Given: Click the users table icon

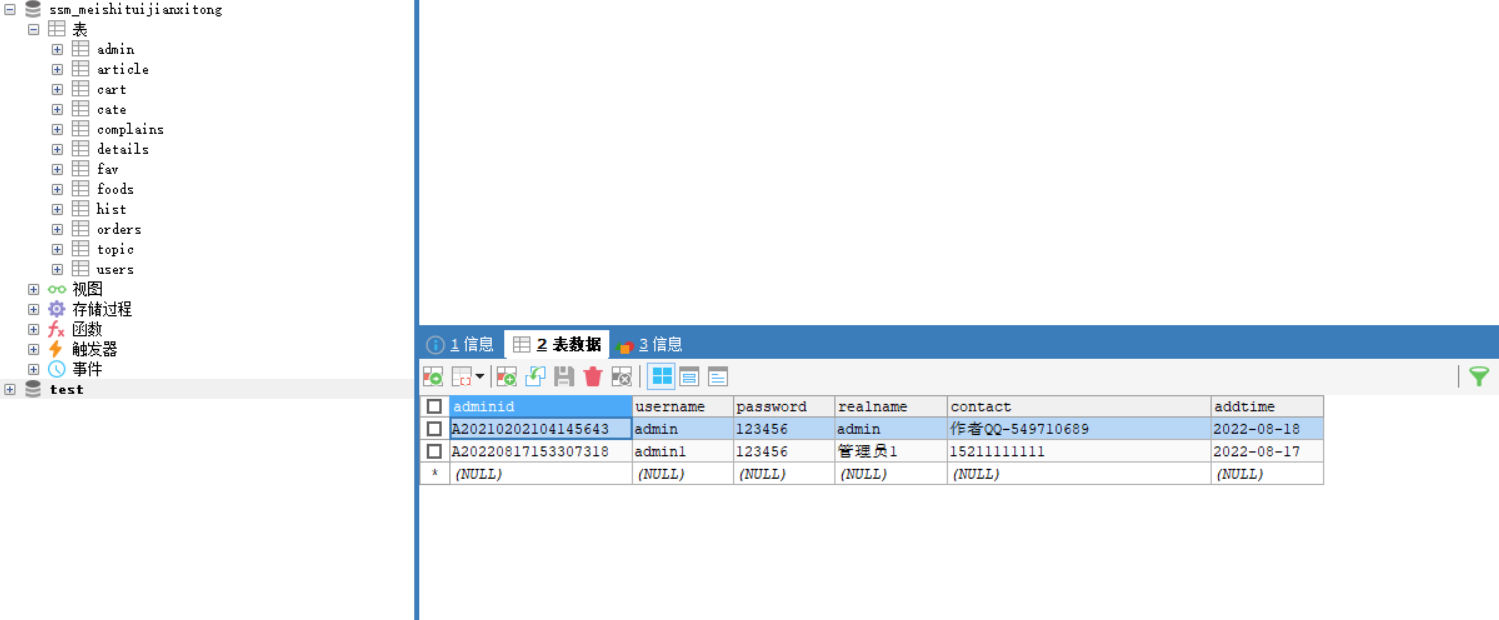Looking at the screenshot, I should coord(81,269).
